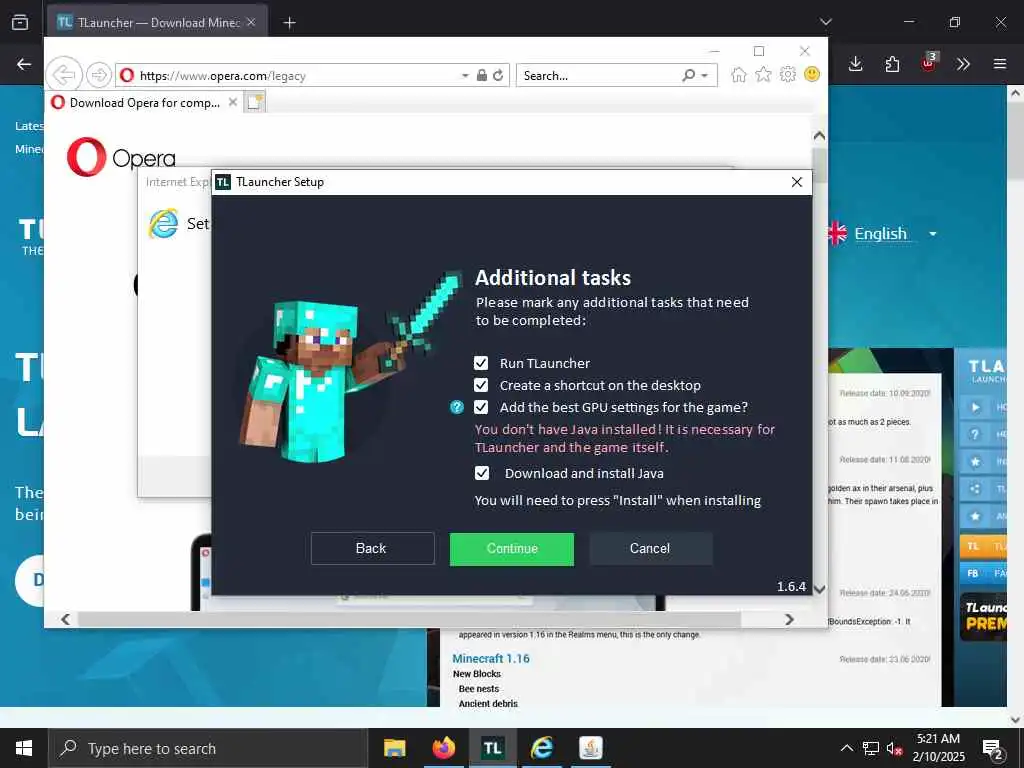Switch to TLauncher taskbar icon
Viewport: 1024px width, 768px height.
click(492, 748)
